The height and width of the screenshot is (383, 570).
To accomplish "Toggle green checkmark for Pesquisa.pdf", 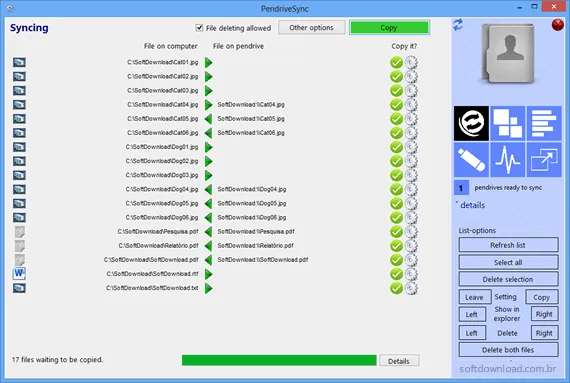I will click(396, 231).
